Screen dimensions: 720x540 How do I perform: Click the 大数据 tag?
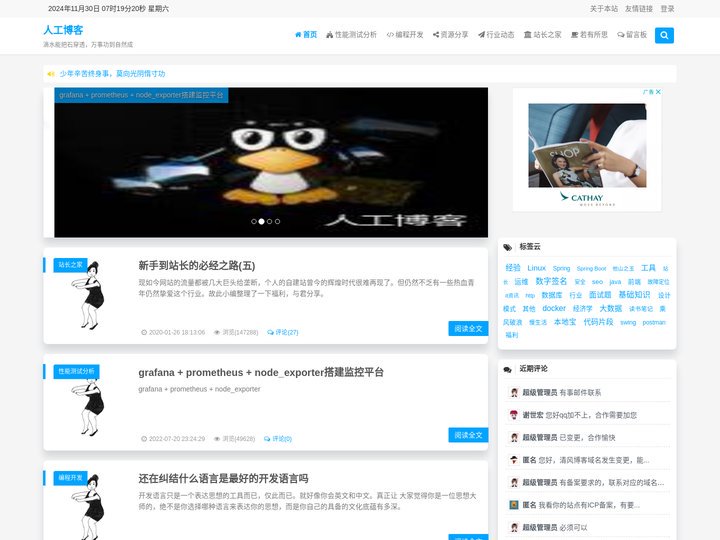[x=611, y=308]
